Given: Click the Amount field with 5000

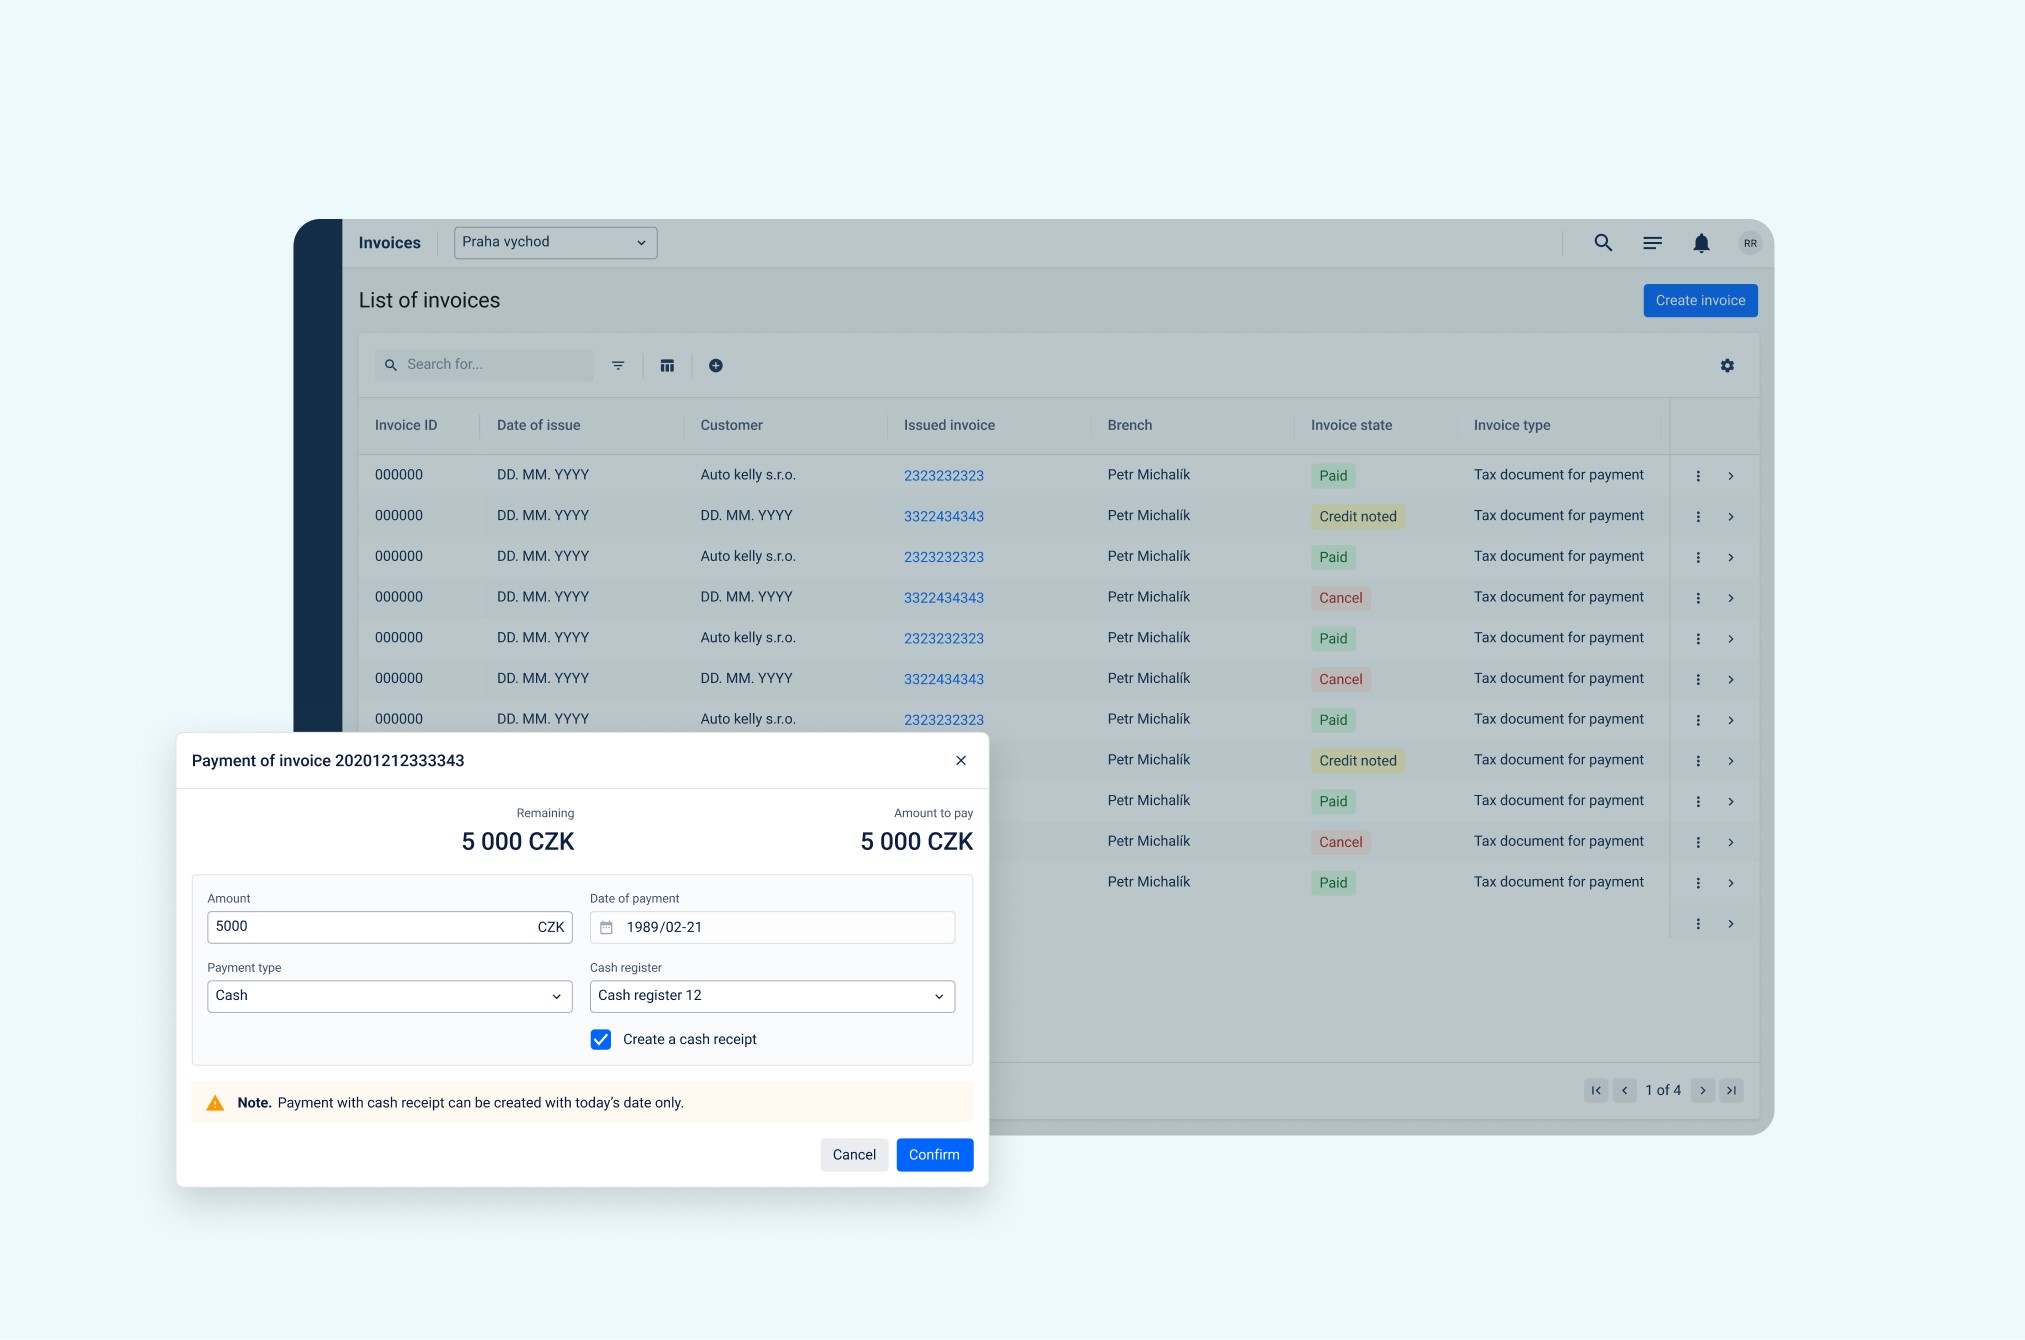Looking at the screenshot, I should [x=390, y=927].
